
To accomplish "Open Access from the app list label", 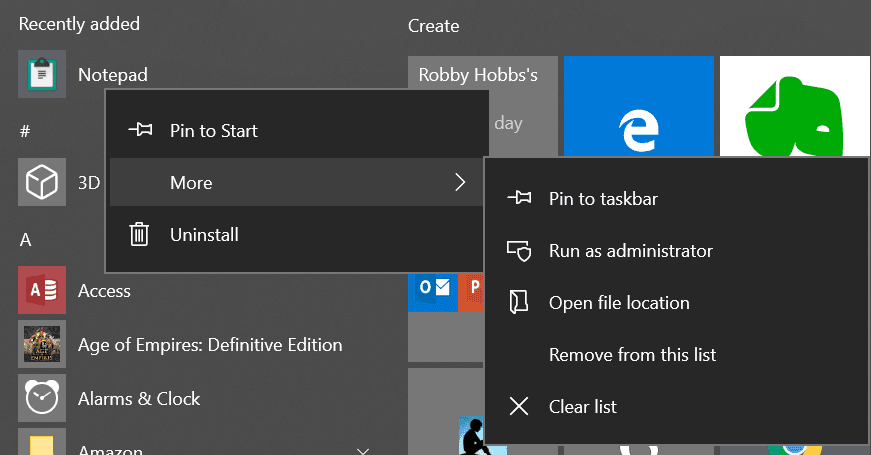I will (104, 291).
